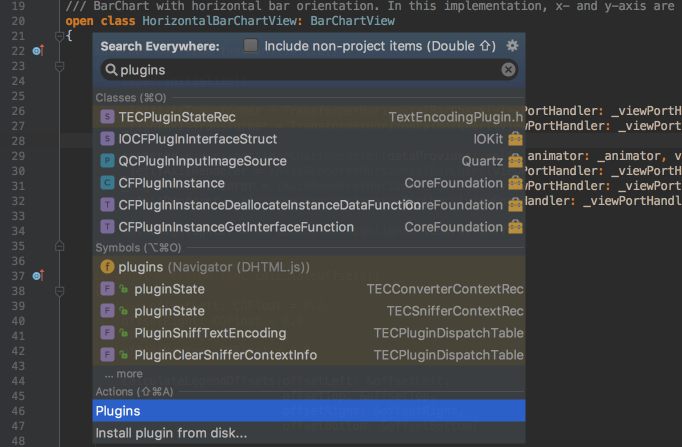Click field icon of PluginSniffTextEncoding

(107, 333)
